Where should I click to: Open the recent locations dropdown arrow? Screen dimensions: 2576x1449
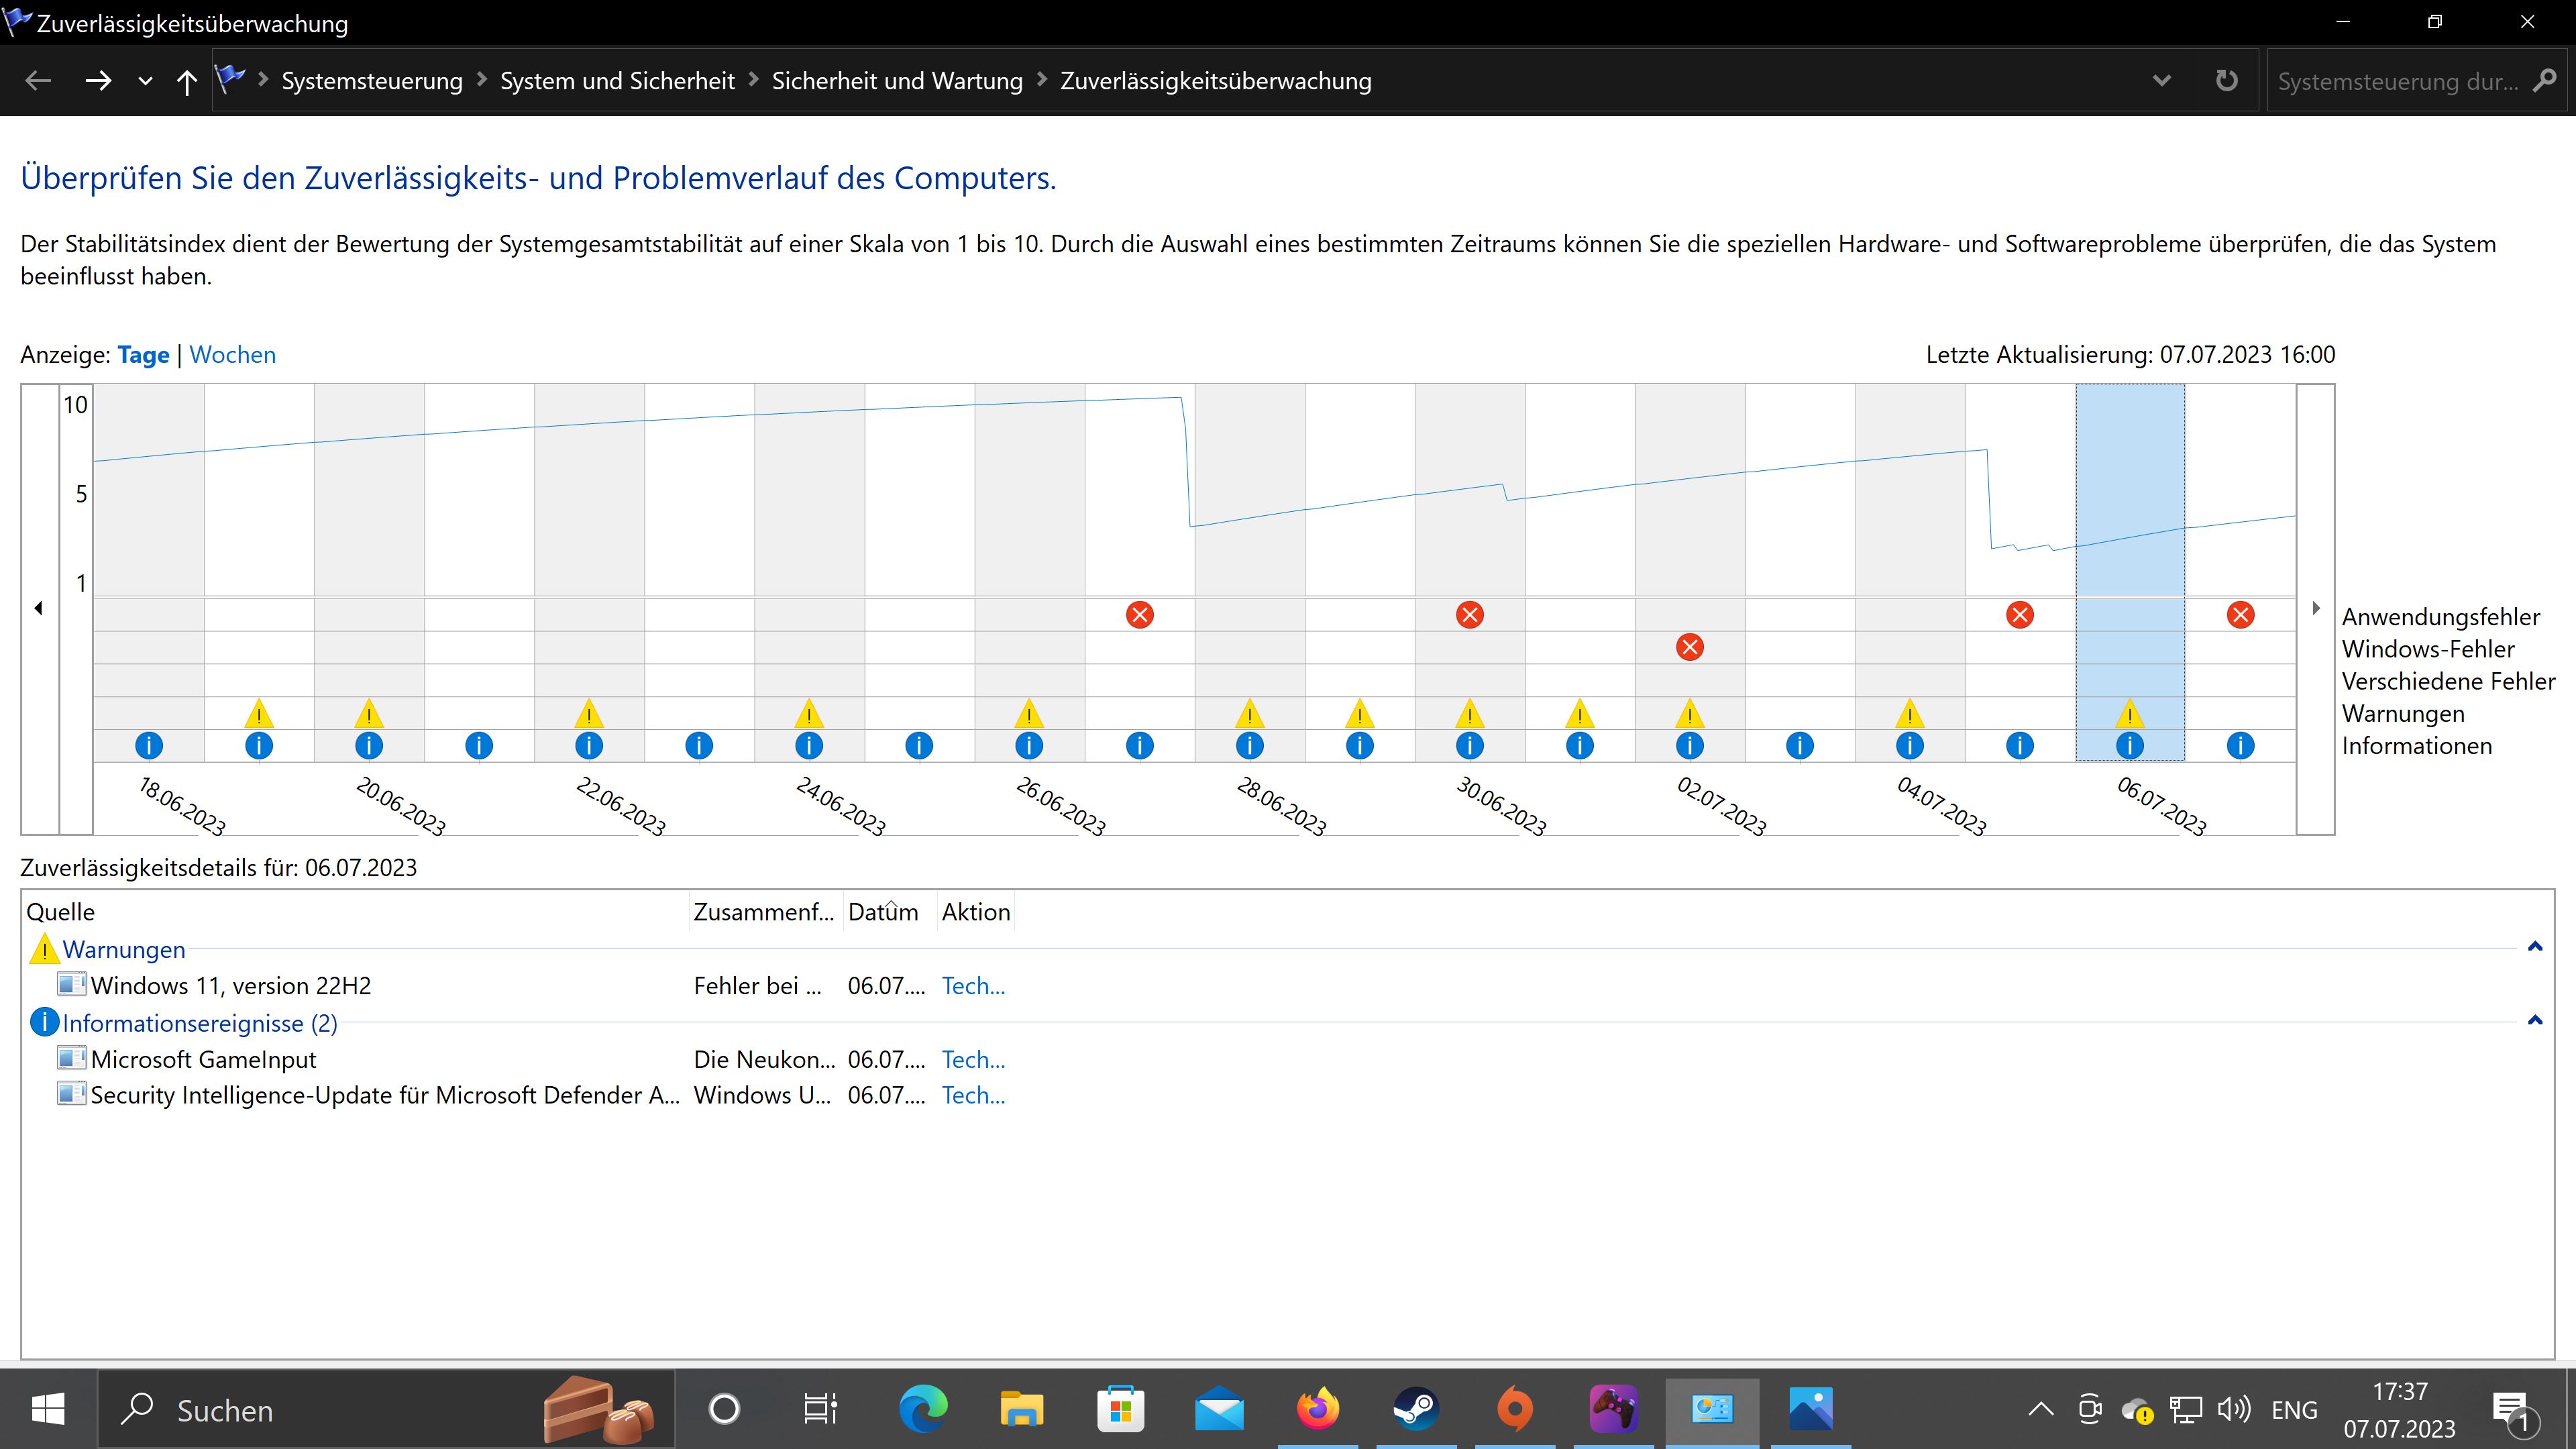click(x=145, y=81)
